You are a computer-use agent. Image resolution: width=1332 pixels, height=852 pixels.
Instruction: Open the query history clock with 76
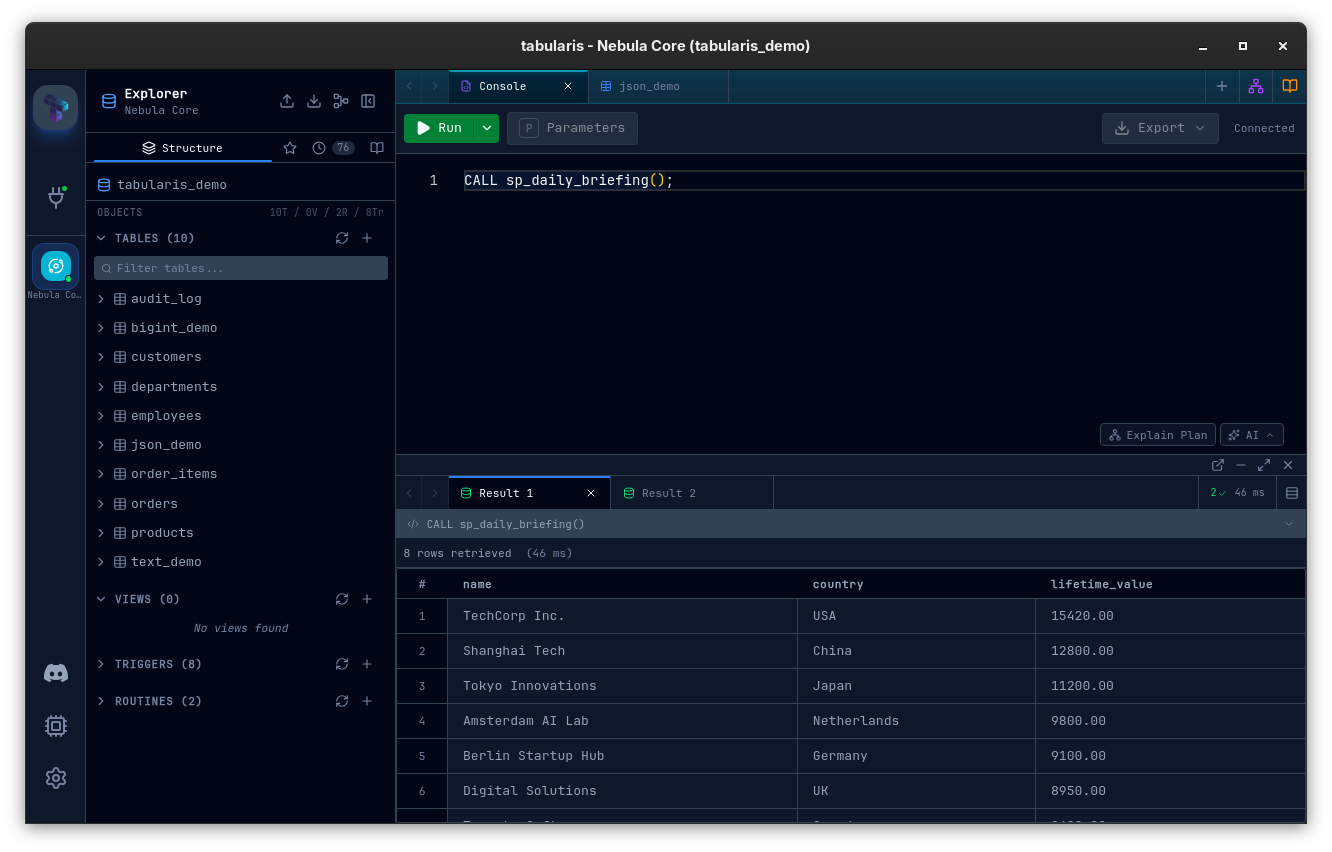pyautogui.click(x=333, y=148)
